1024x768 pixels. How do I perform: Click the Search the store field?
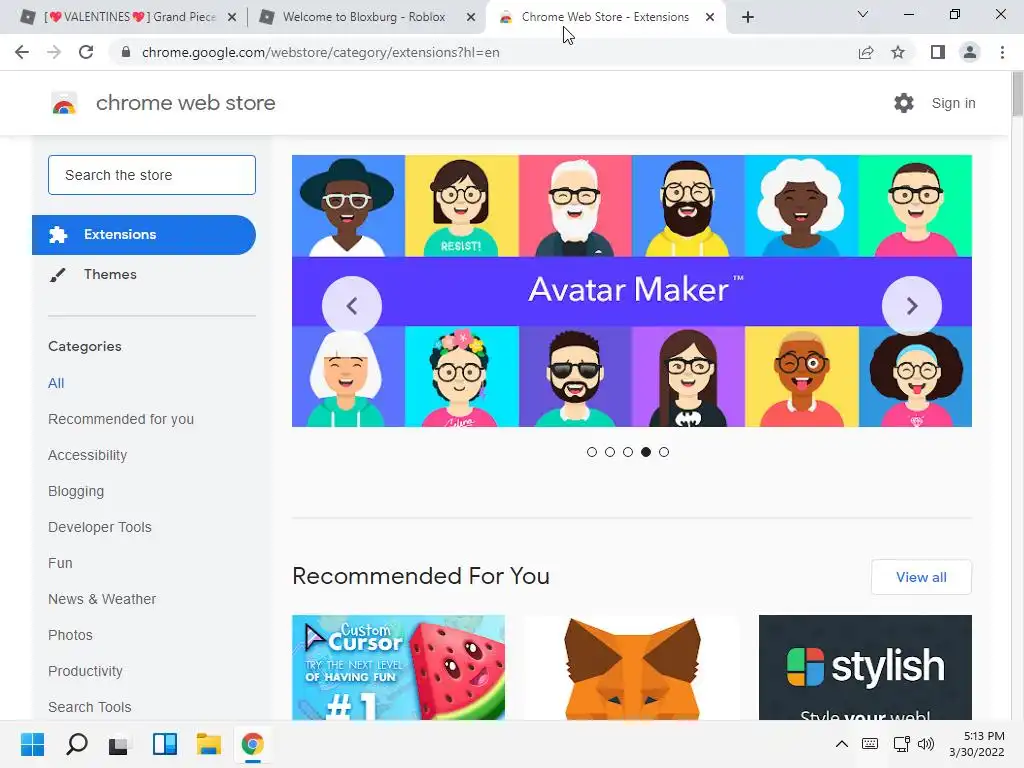[152, 175]
